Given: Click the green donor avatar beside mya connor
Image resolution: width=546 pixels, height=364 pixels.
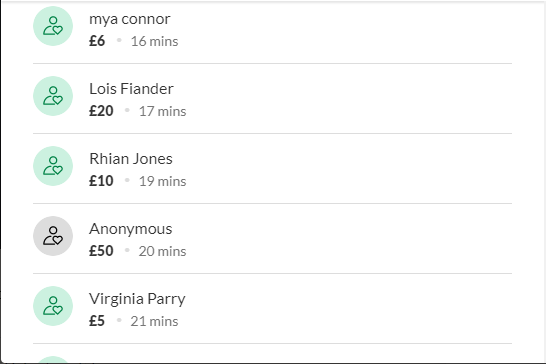Looking at the screenshot, I should click(53, 26).
